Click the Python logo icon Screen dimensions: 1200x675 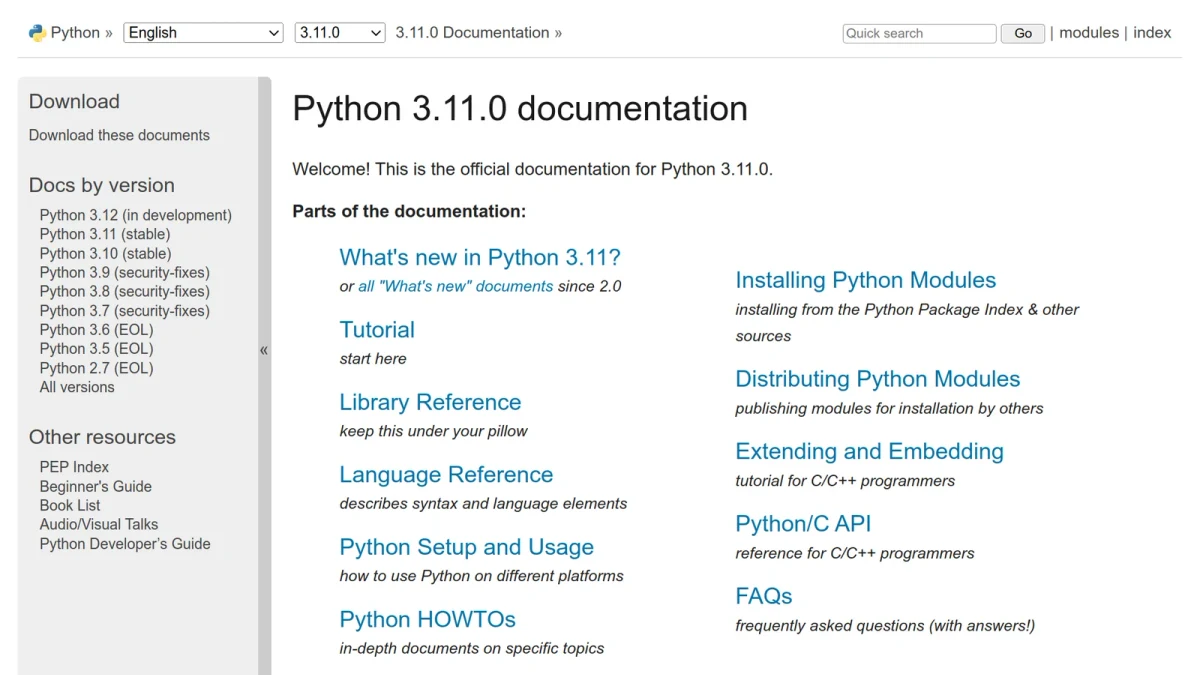(38, 33)
